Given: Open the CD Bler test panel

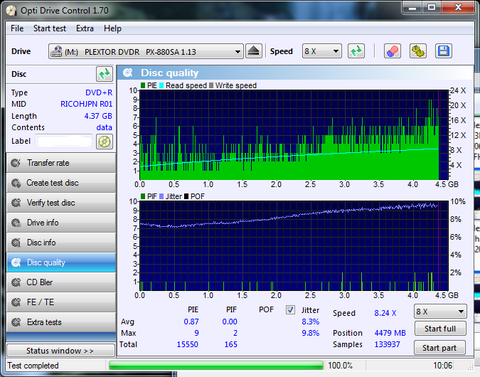Looking at the screenshot, I should (61, 282).
